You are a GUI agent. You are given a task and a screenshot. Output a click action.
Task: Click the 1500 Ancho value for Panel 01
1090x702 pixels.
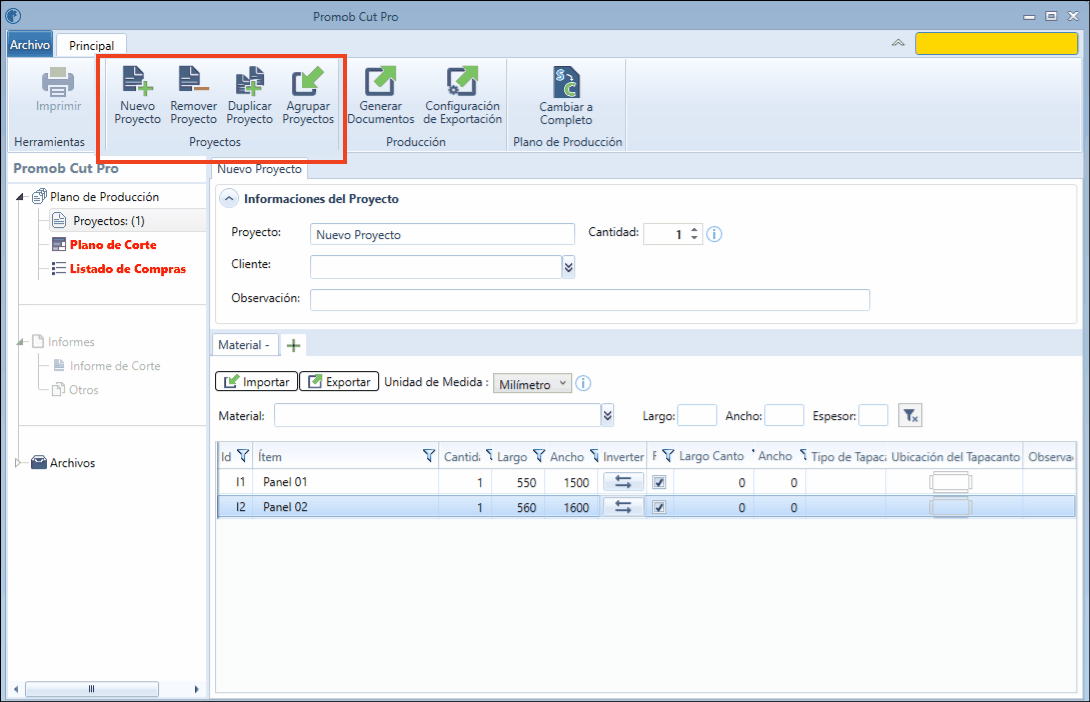pos(576,482)
